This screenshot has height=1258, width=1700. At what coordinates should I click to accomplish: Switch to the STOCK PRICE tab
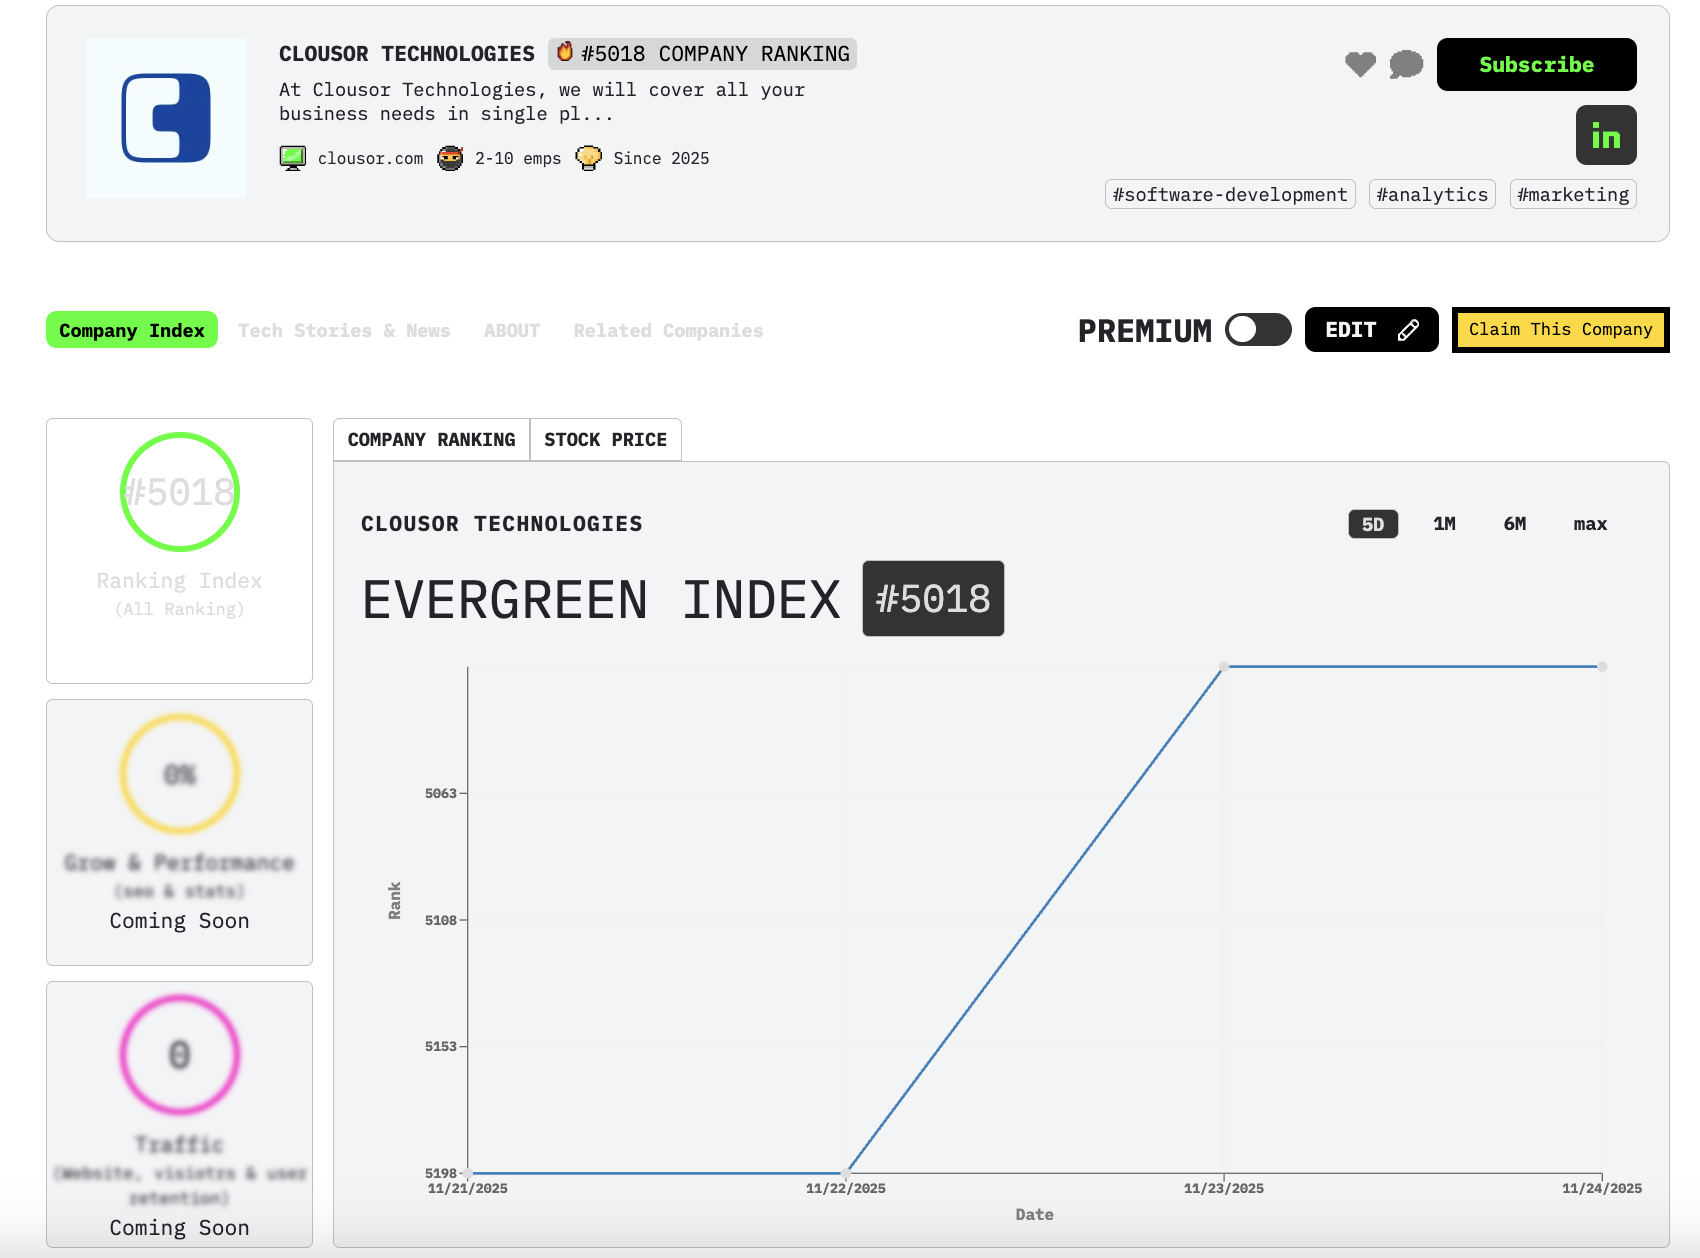(x=605, y=440)
